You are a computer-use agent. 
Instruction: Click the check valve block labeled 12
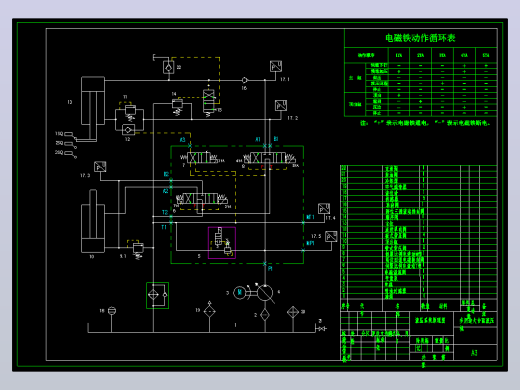pyautogui.click(x=128, y=130)
